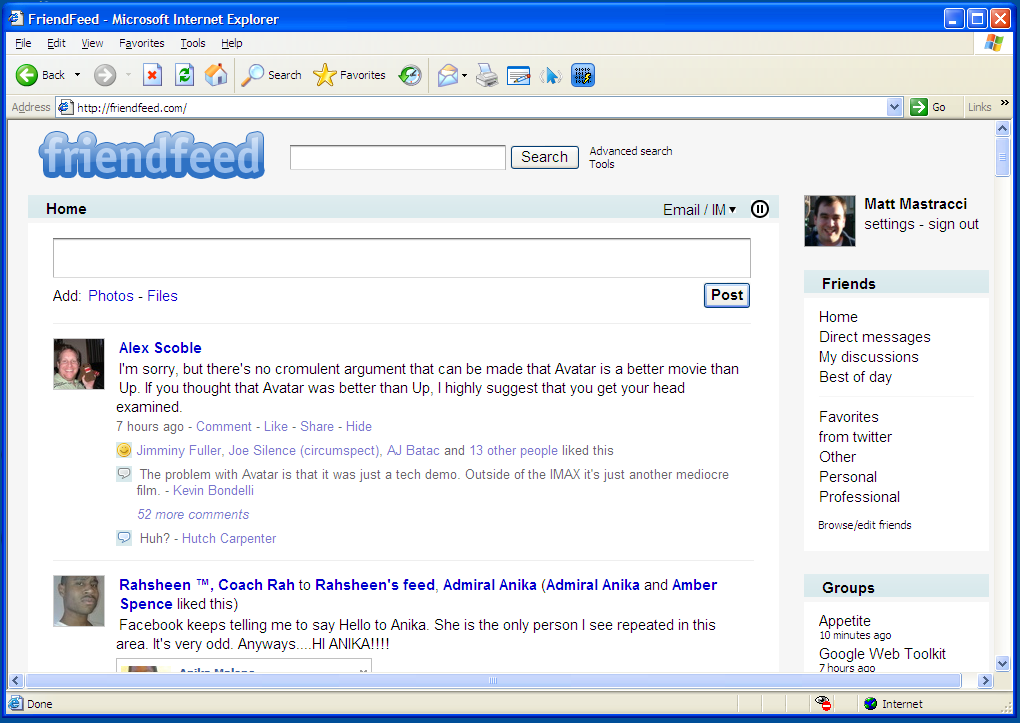Screen dimensions: 1020x723
Task: Open the Help menu
Action: (x=232, y=43)
